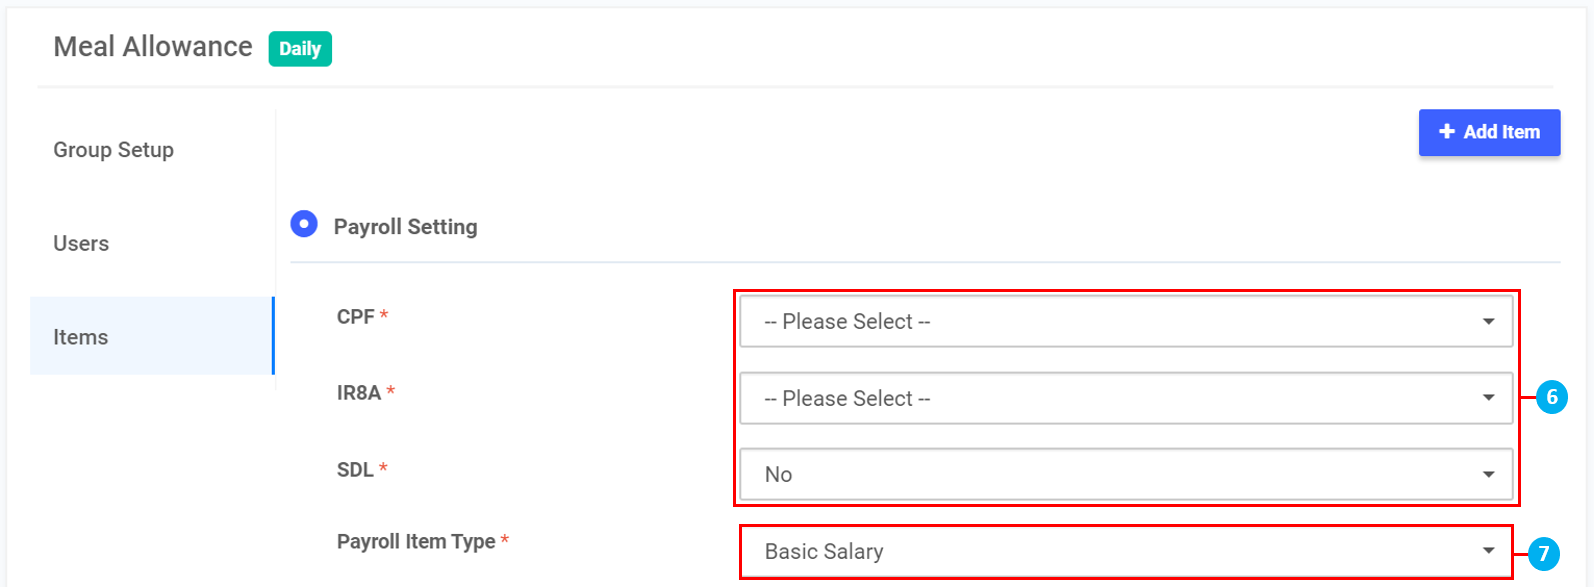
Task: Click the Payroll Item Type field label
Action: [416, 542]
